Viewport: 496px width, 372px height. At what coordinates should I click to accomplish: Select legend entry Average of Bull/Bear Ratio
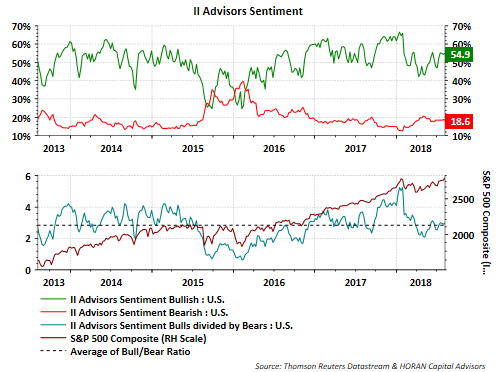(x=130, y=351)
